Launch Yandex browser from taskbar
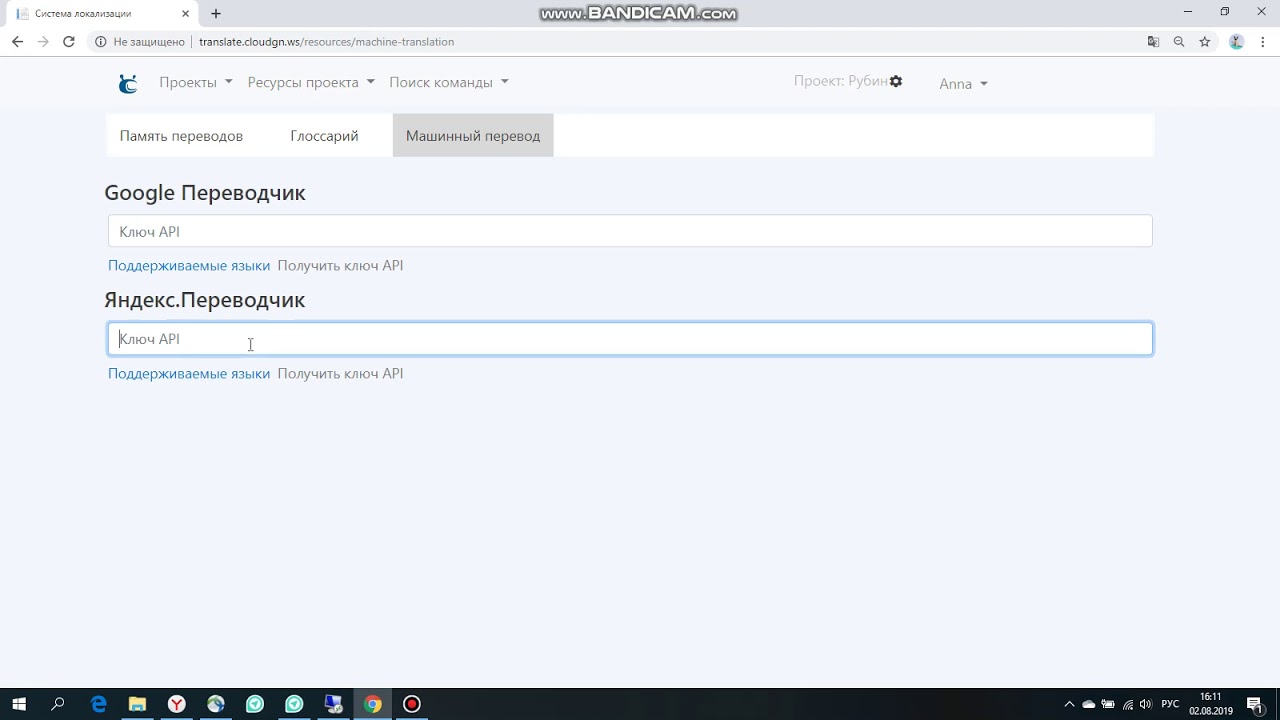 pyautogui.click(x=176, y=704)
